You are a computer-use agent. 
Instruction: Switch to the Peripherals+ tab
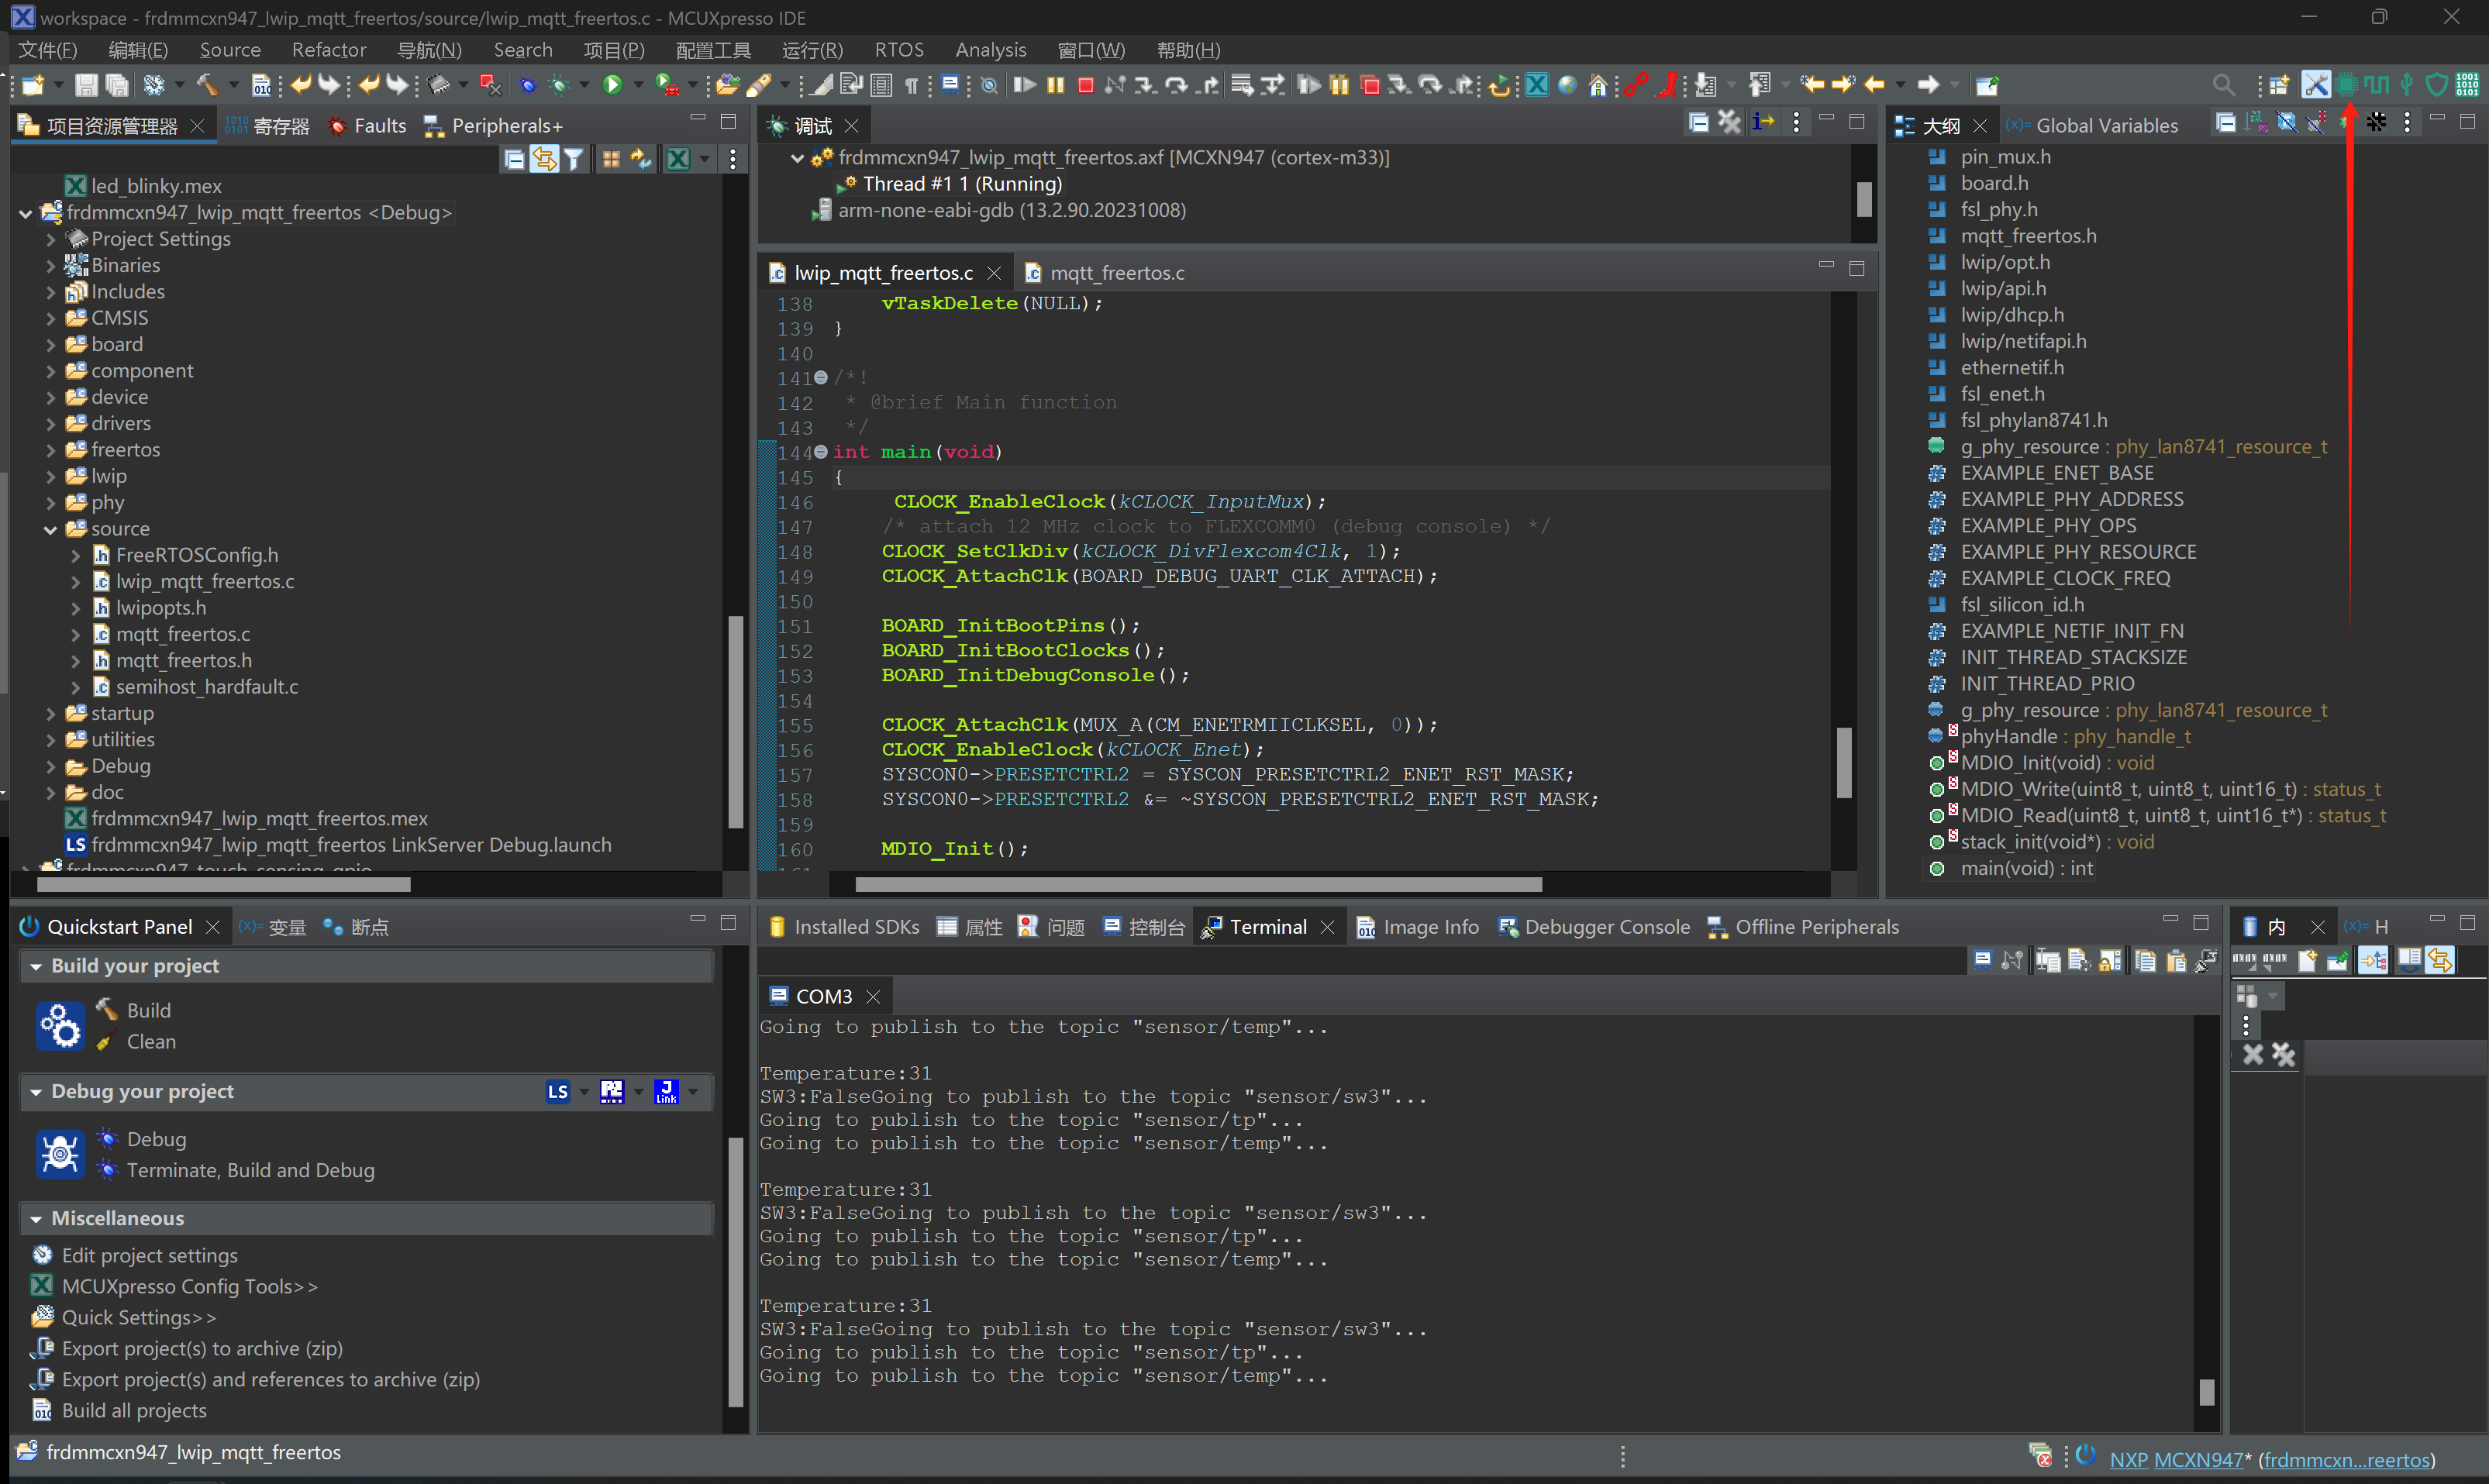[x=493, y=125]
